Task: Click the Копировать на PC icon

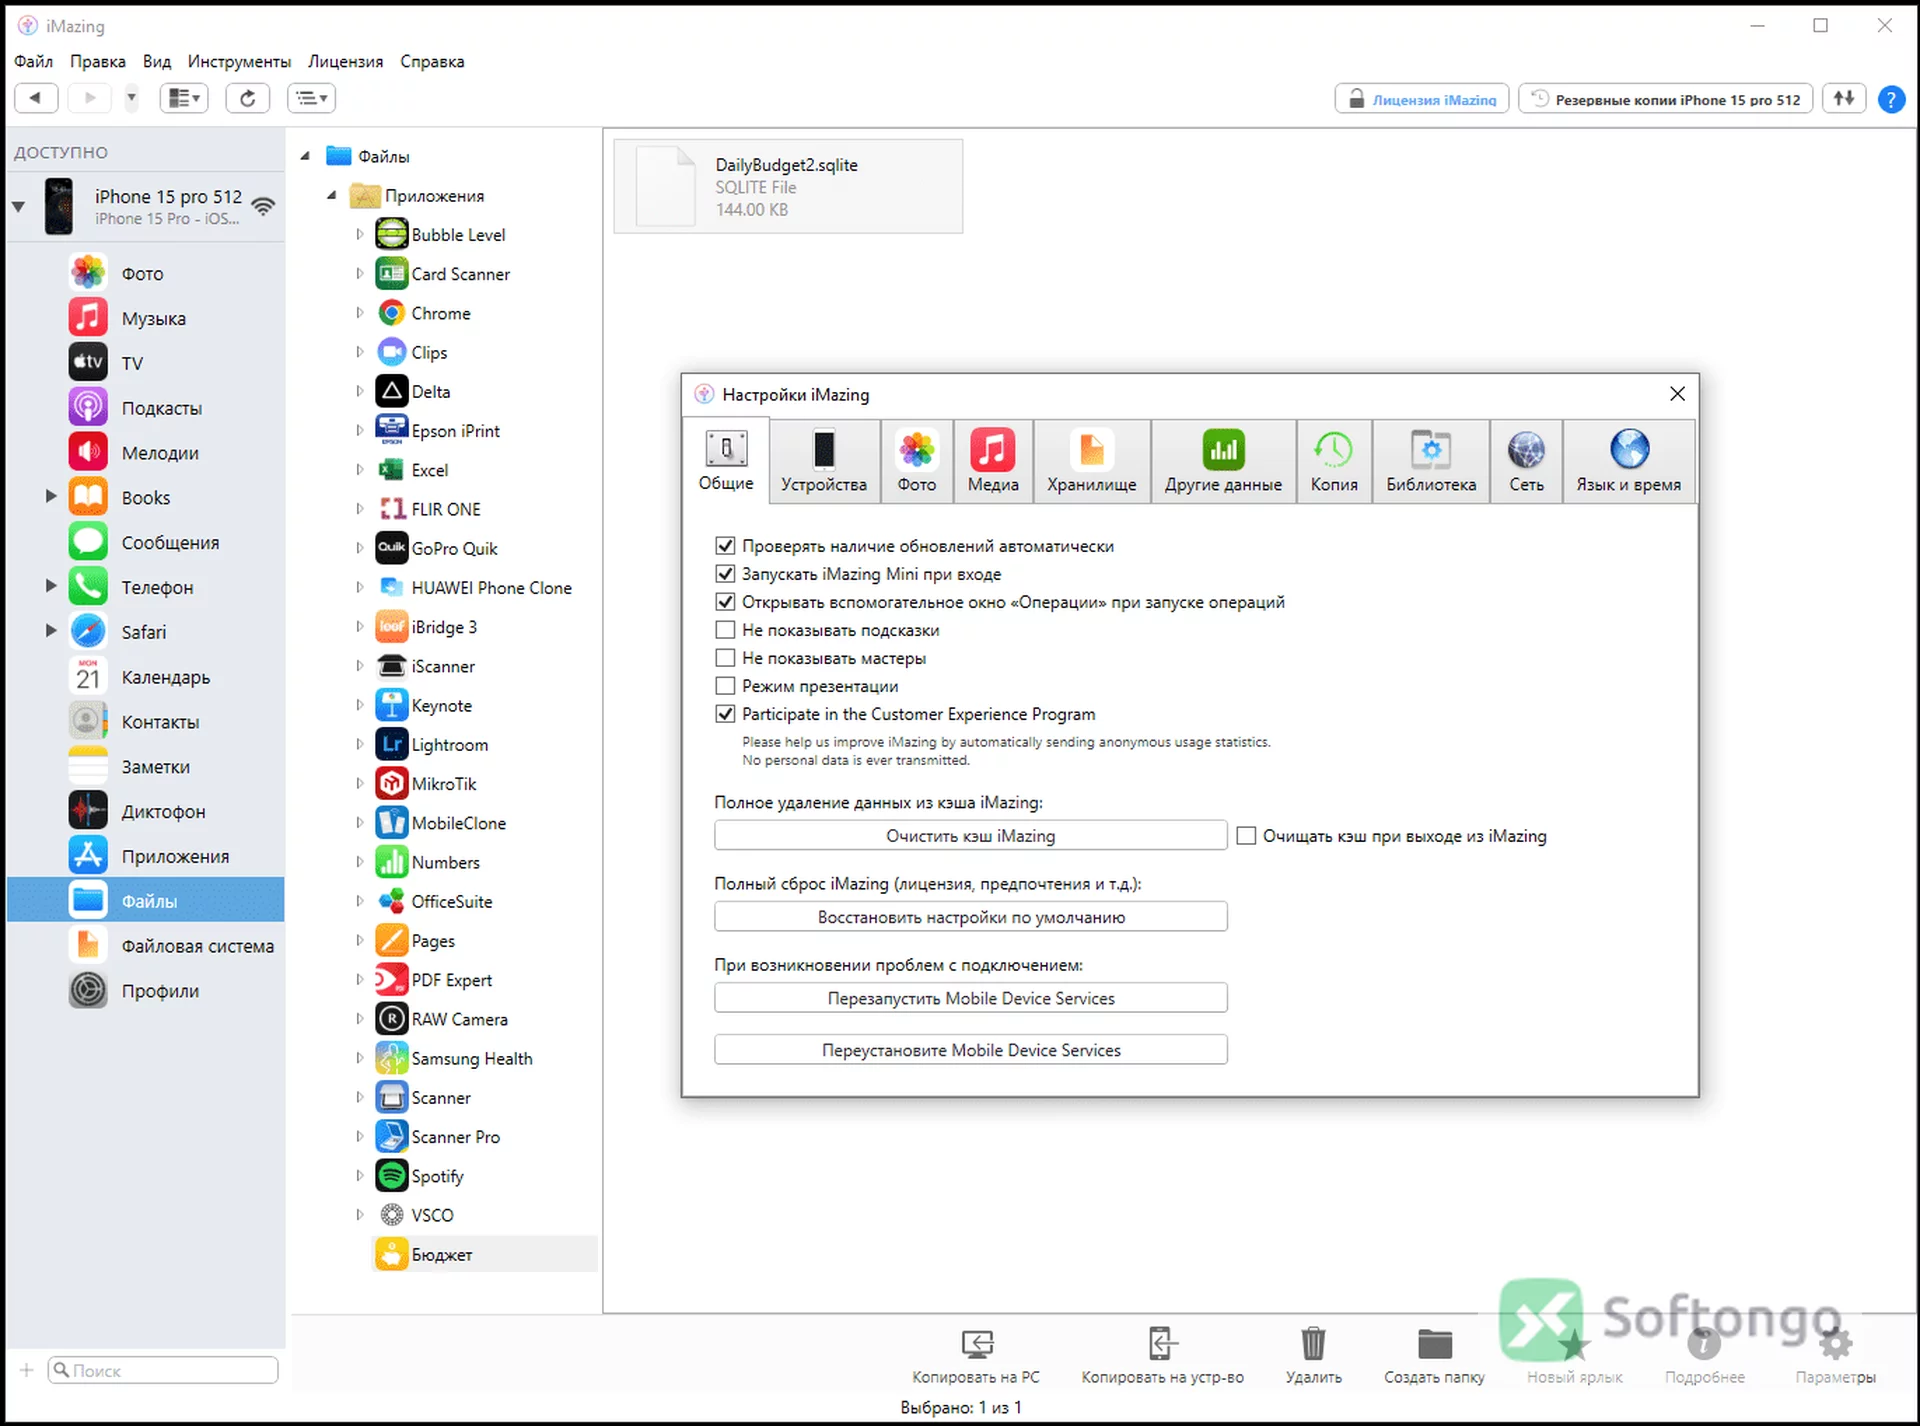Action: pos(977,1343)
